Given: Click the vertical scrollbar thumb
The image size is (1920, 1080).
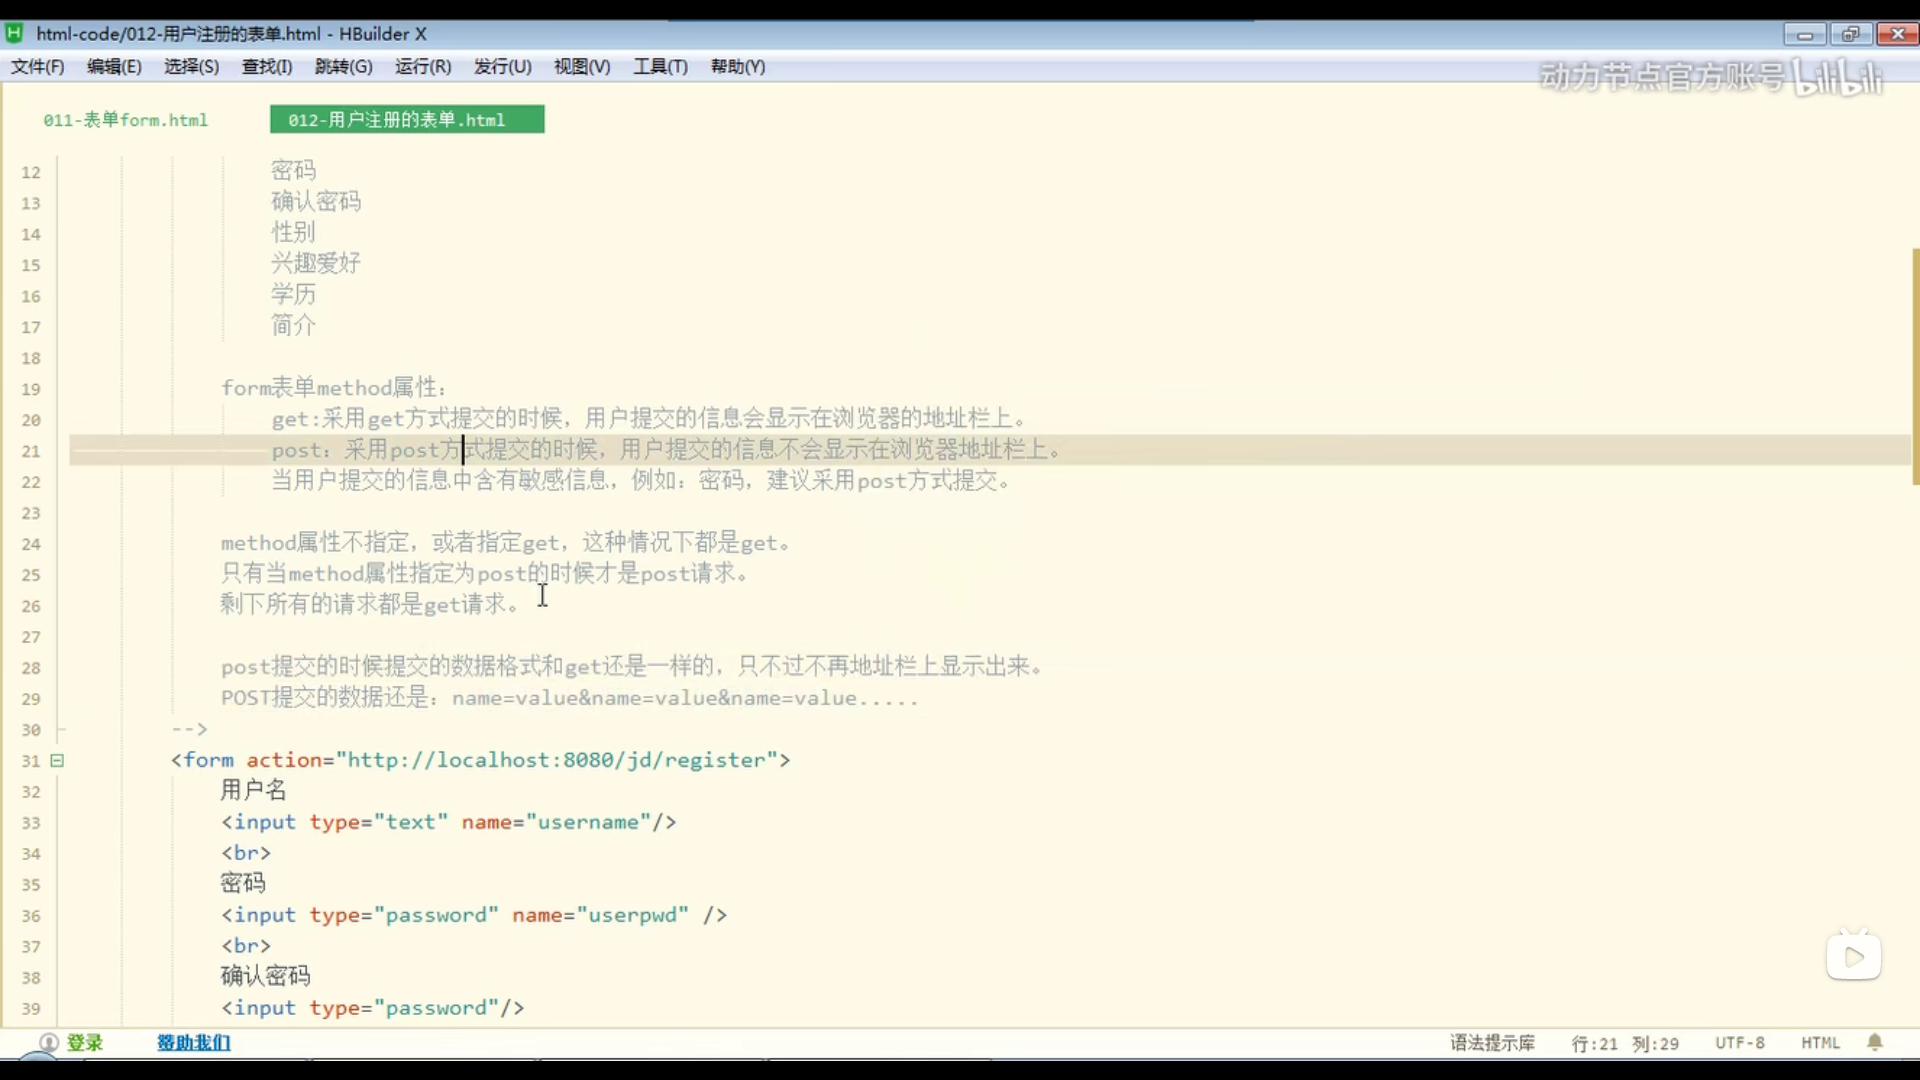Looking at the screenshot, I should pyautogui.click(x=1914, y=366).
